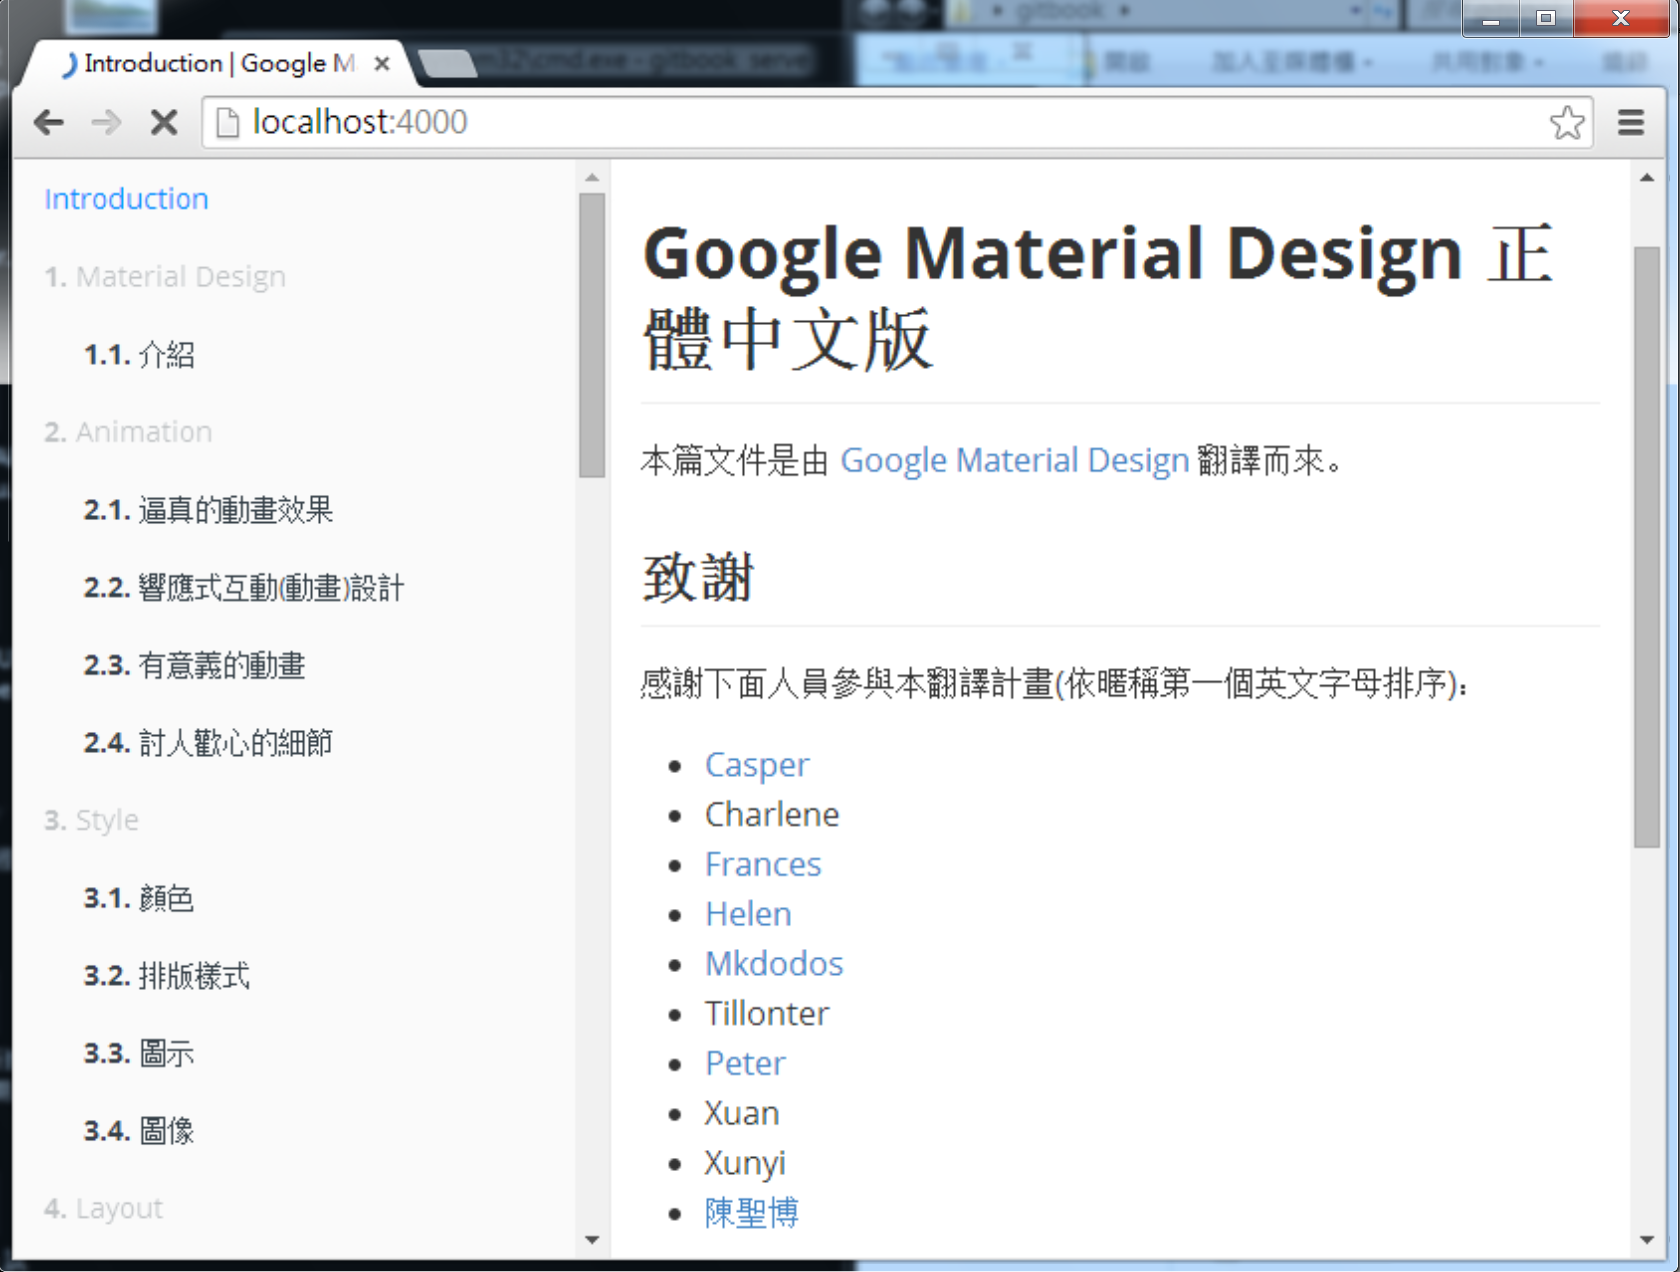Minimize the Chrome window

coord(1491,18)
